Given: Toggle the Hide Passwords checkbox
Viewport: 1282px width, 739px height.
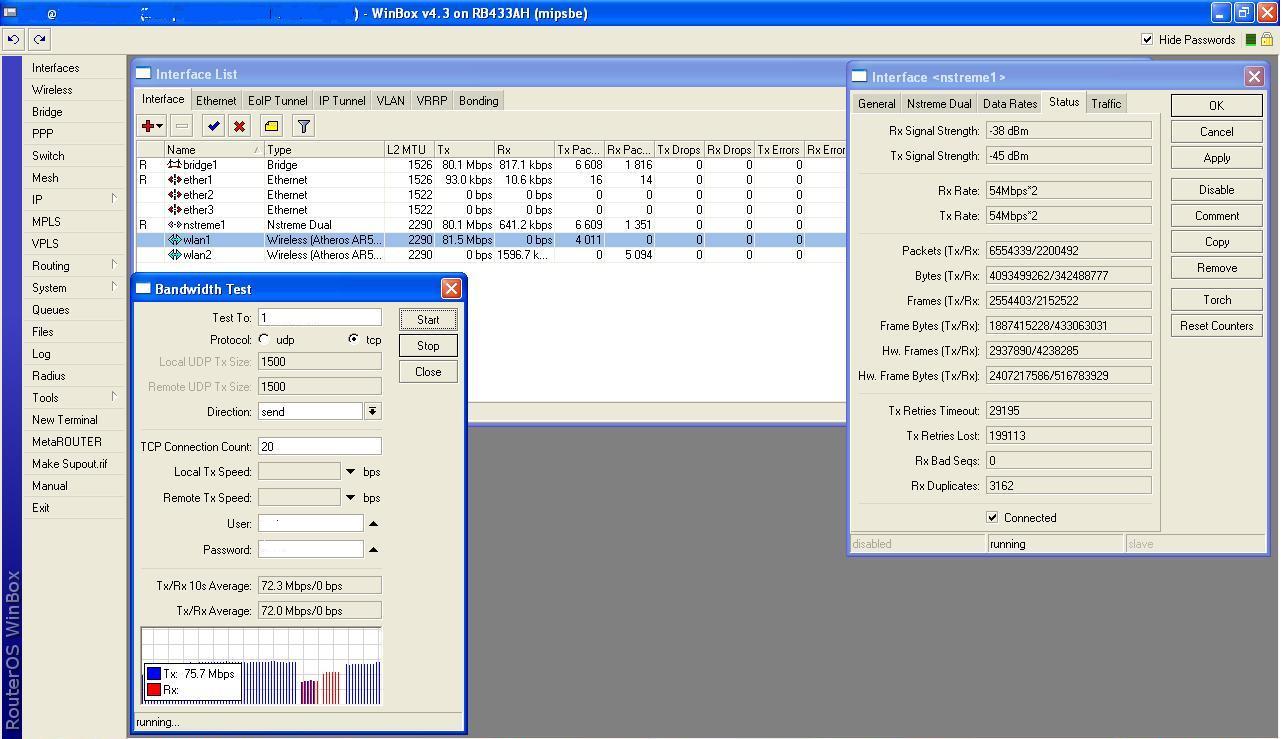Looking at the screenshot, I should 1147,39.
